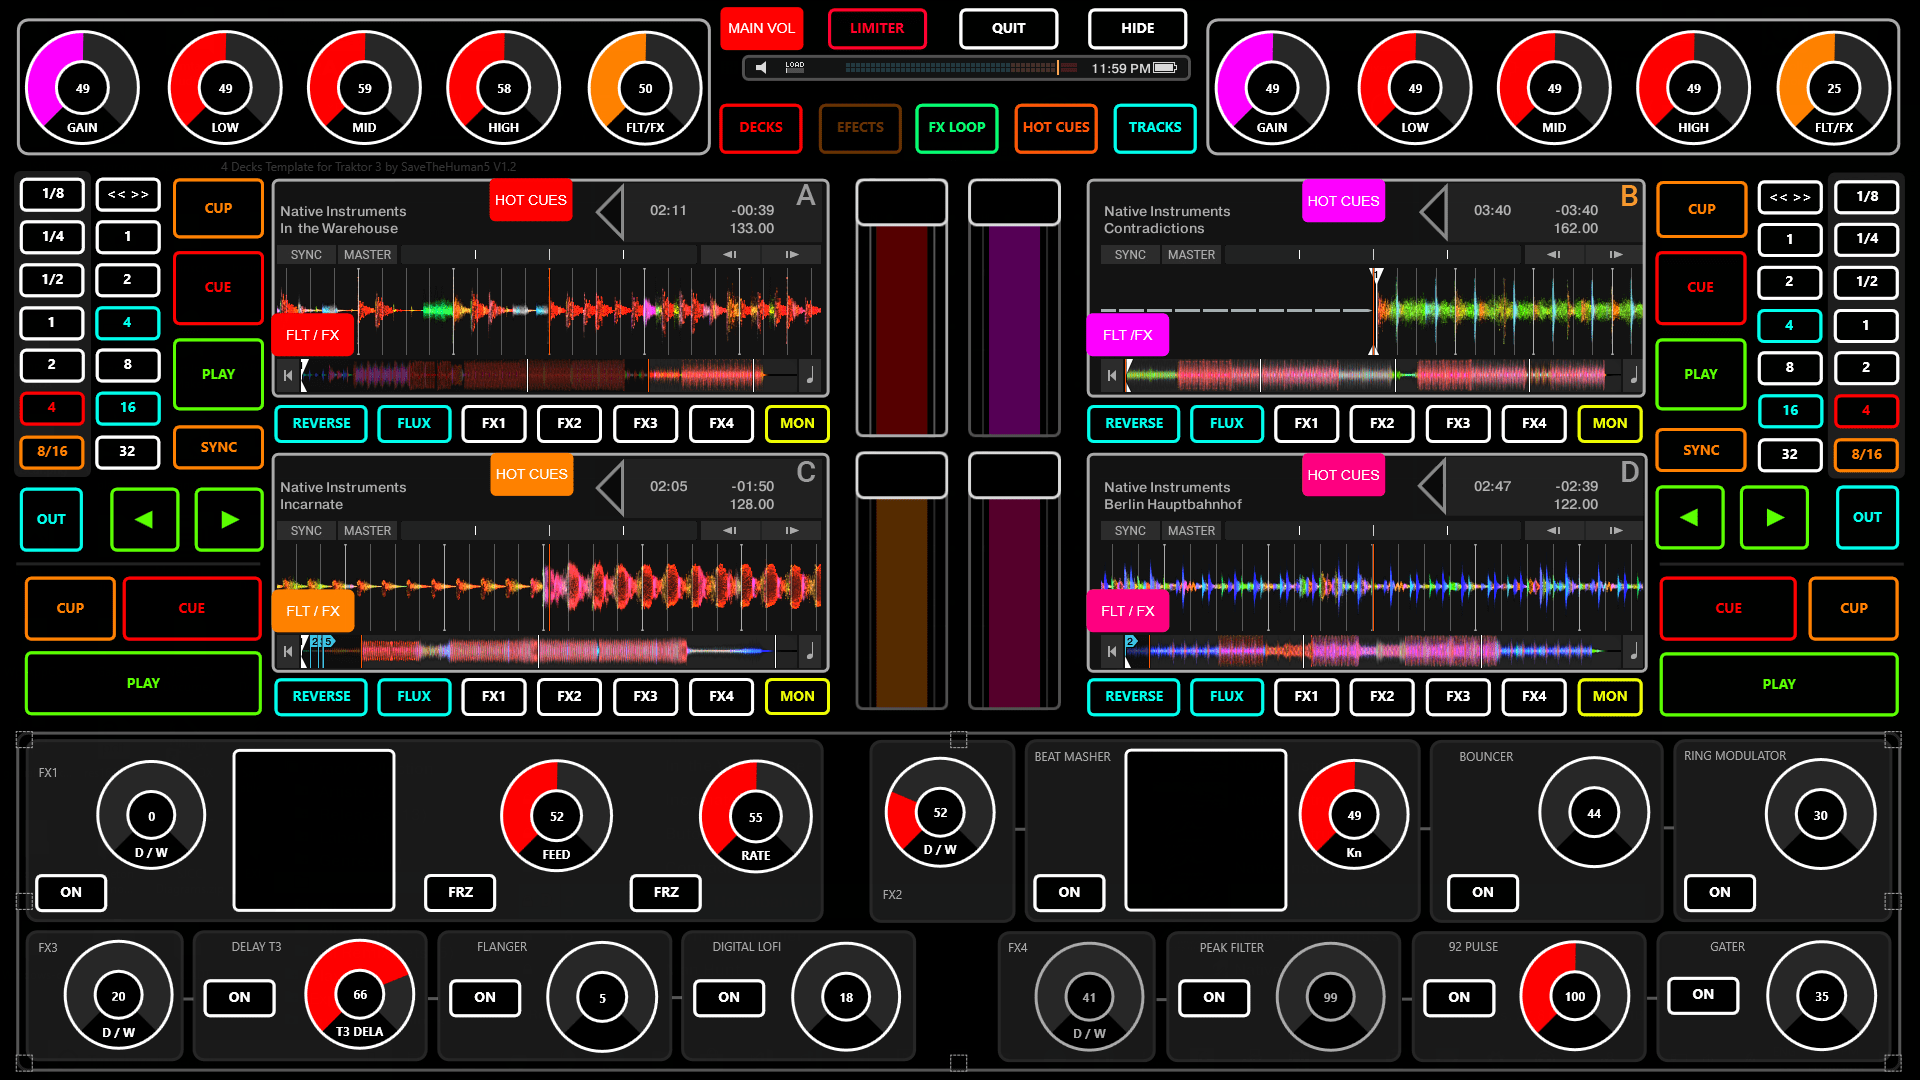1920x1080 pixels.
Task: Enable MON on Deck A
Action: coord(797,423)
